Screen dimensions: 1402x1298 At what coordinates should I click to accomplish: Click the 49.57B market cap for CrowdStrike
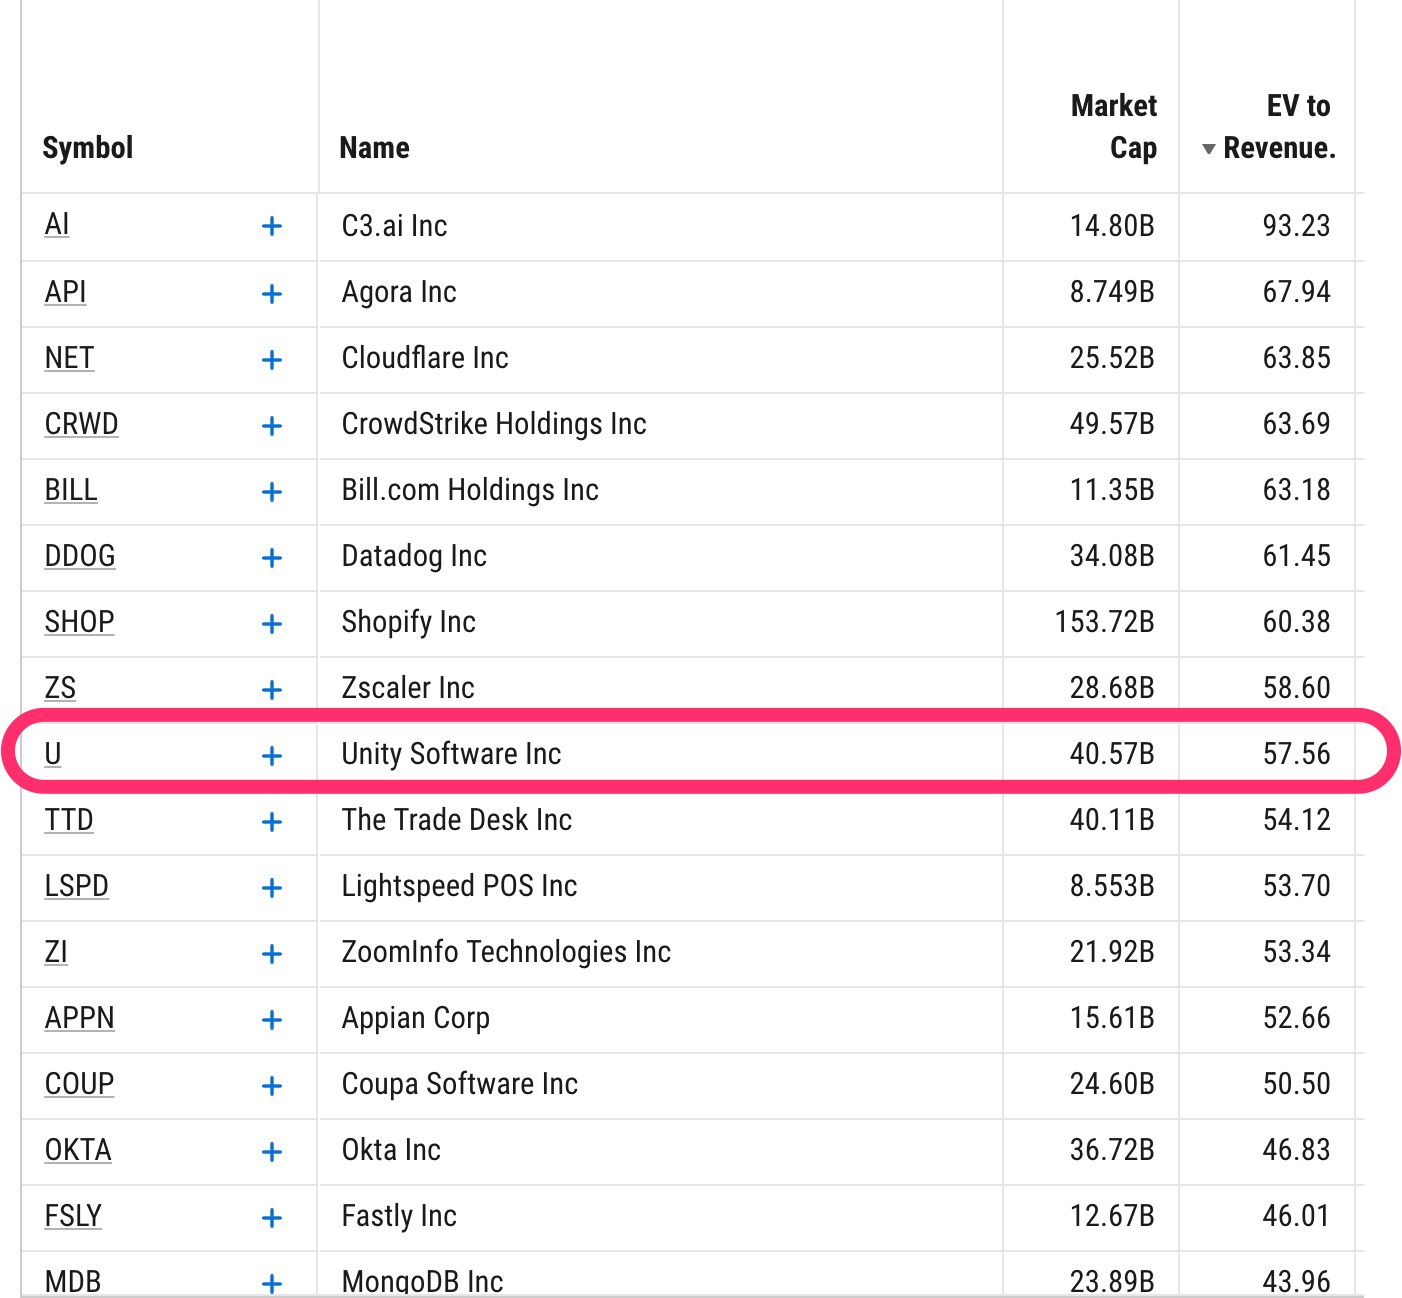1112,424
